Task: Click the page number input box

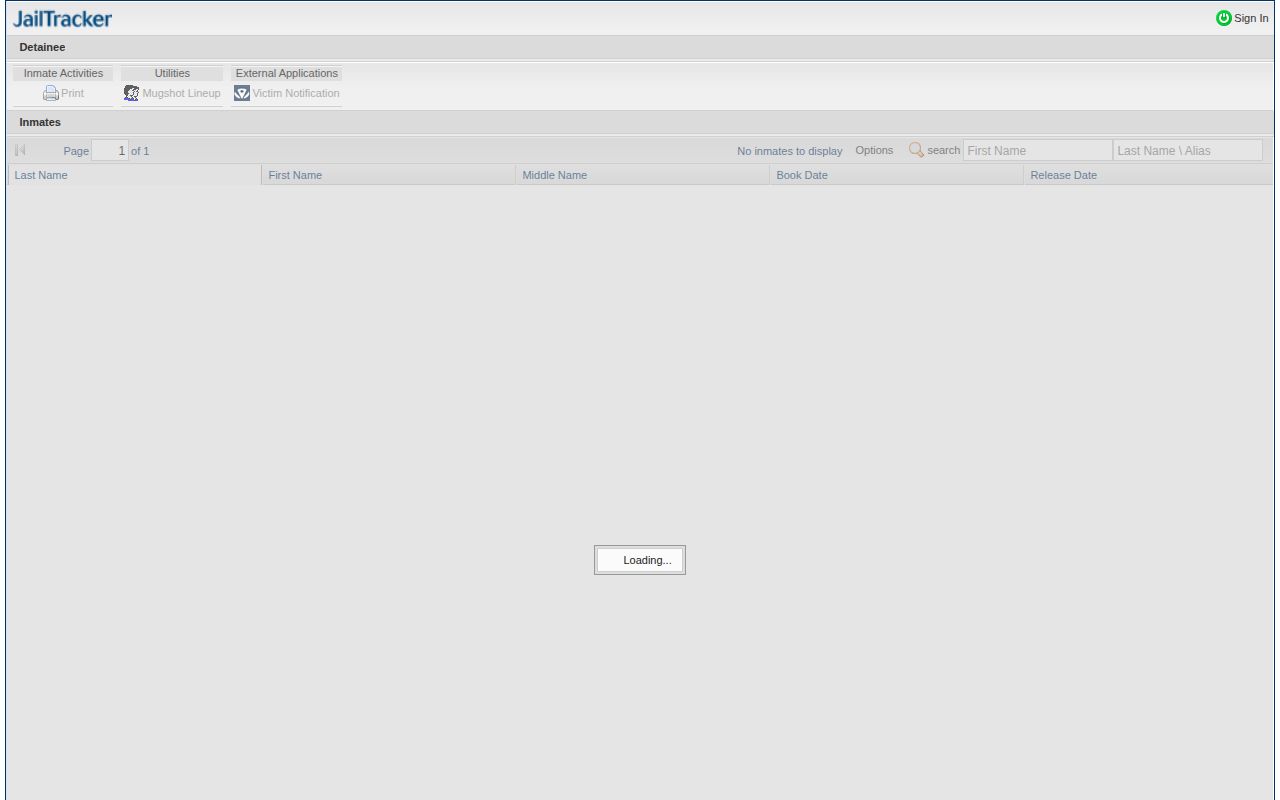Action: [x=110, y=151]
